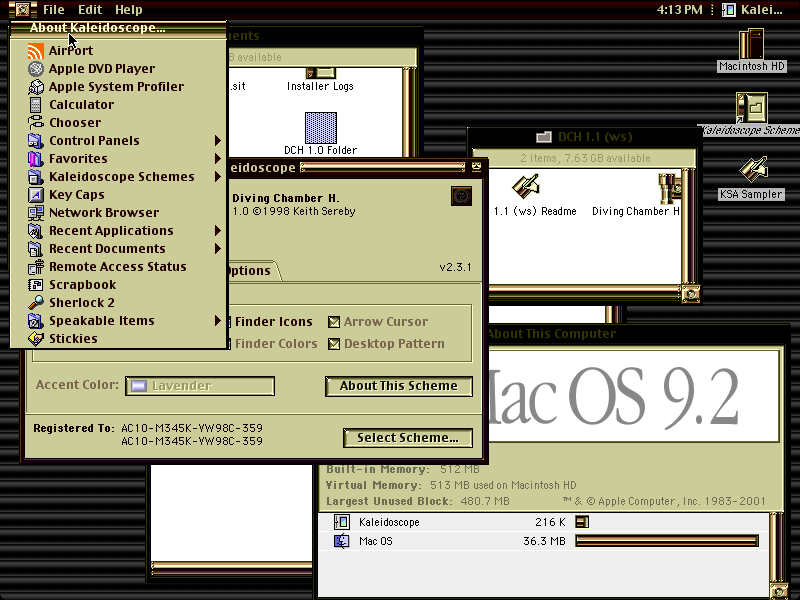The height and width of the screenshot is (600, 800).
Task: Select the KSA Sampler desktop icon
Action: pyautogui.click(x=754, y=170)
